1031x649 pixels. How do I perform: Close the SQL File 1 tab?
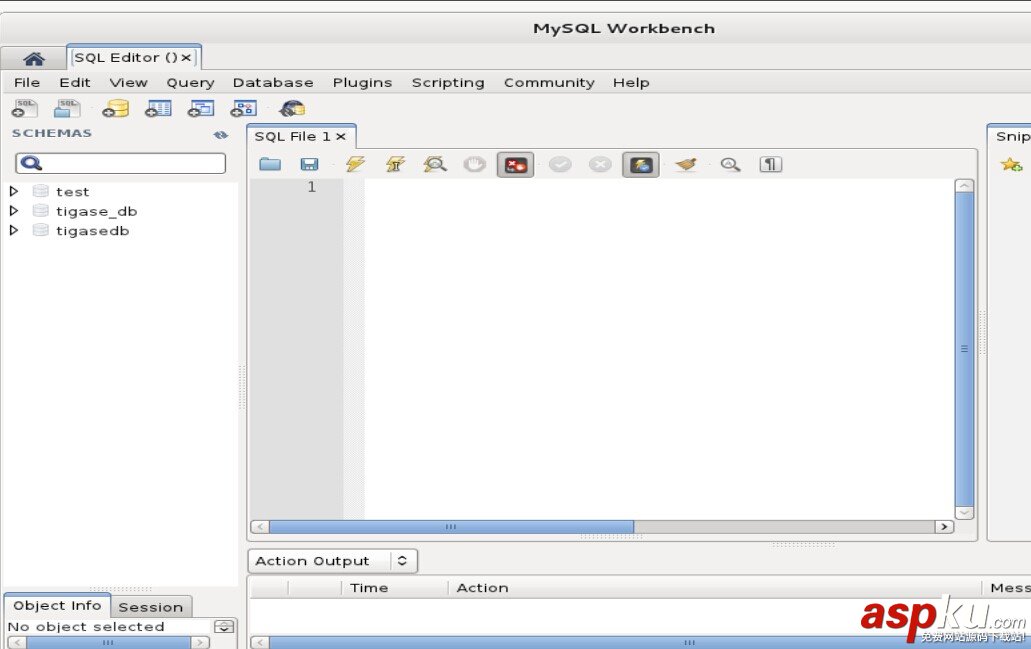(x=340, y=136)
